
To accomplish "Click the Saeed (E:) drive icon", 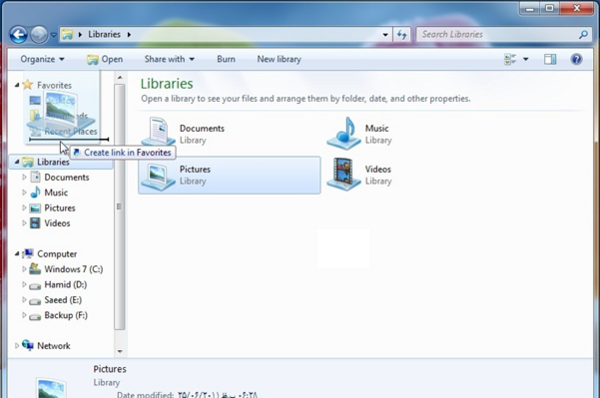I will point(35,301).
